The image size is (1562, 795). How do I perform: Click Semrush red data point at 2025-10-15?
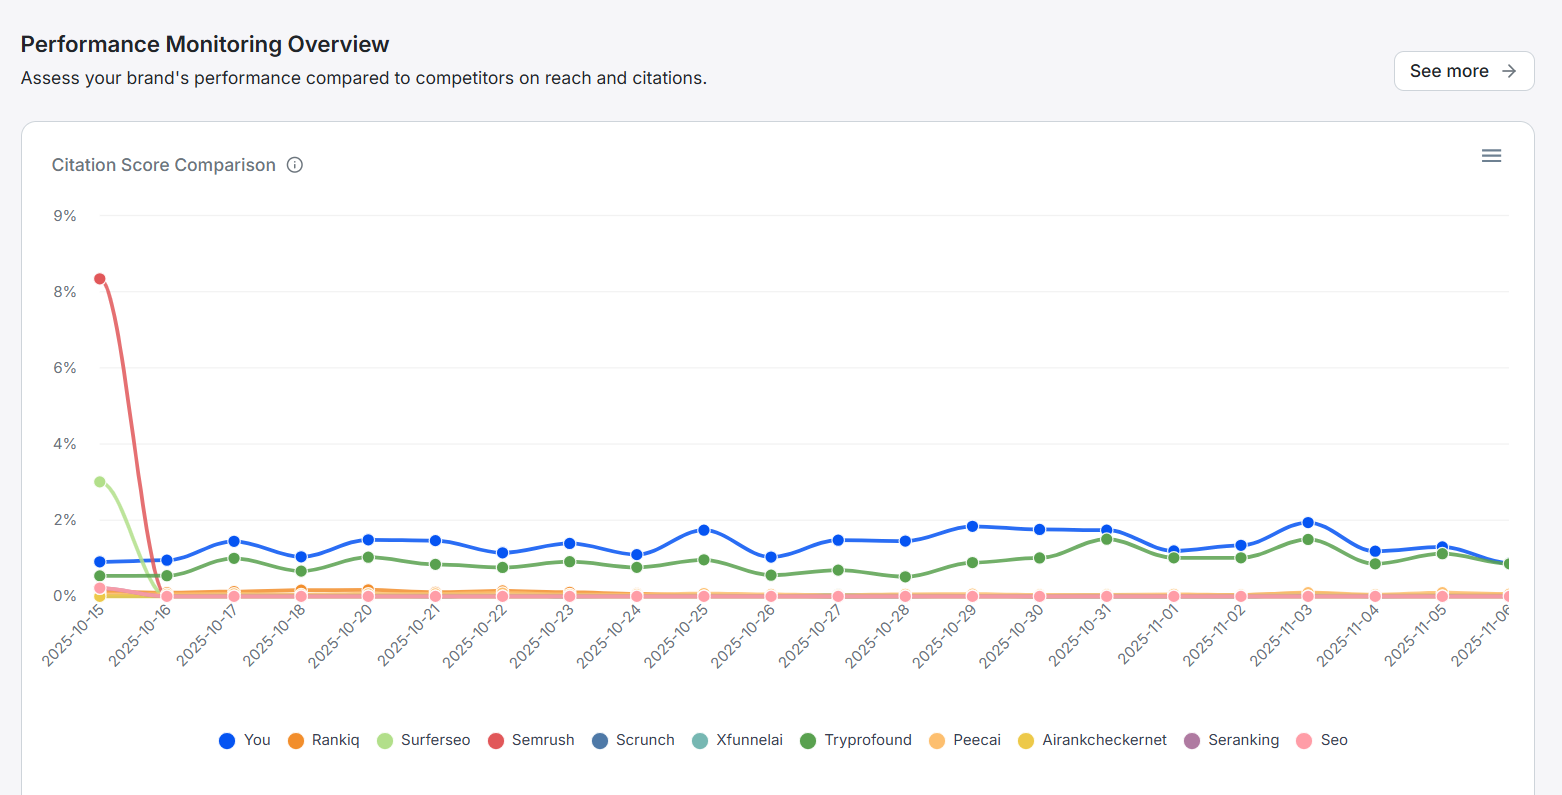100,279
